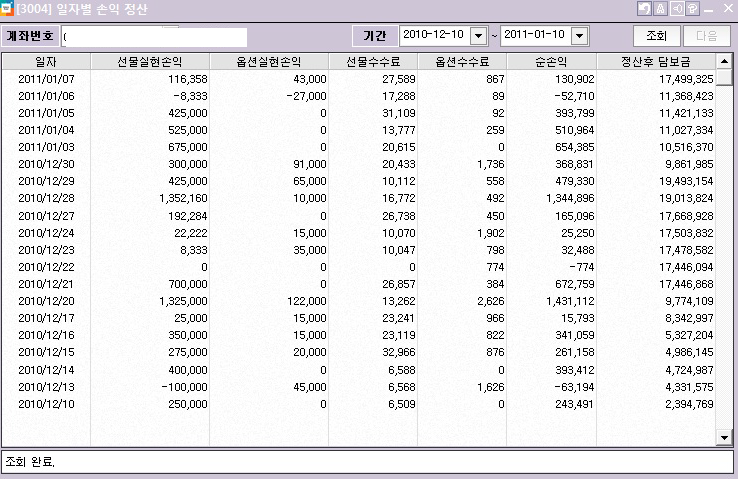Open the end date 2011-01-10 dropdown
The height and width of the screenshot is (479, 738).
[x=579, y=36]
